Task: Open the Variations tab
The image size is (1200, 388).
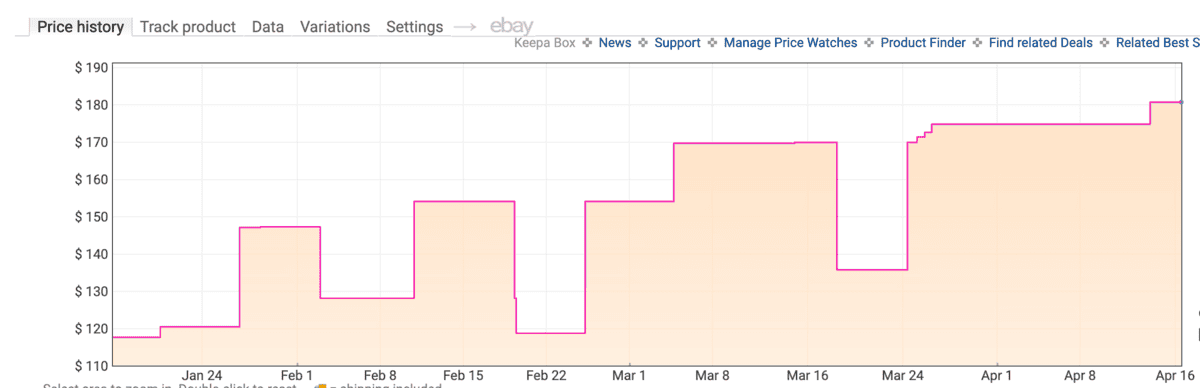Action: point(335,27)
